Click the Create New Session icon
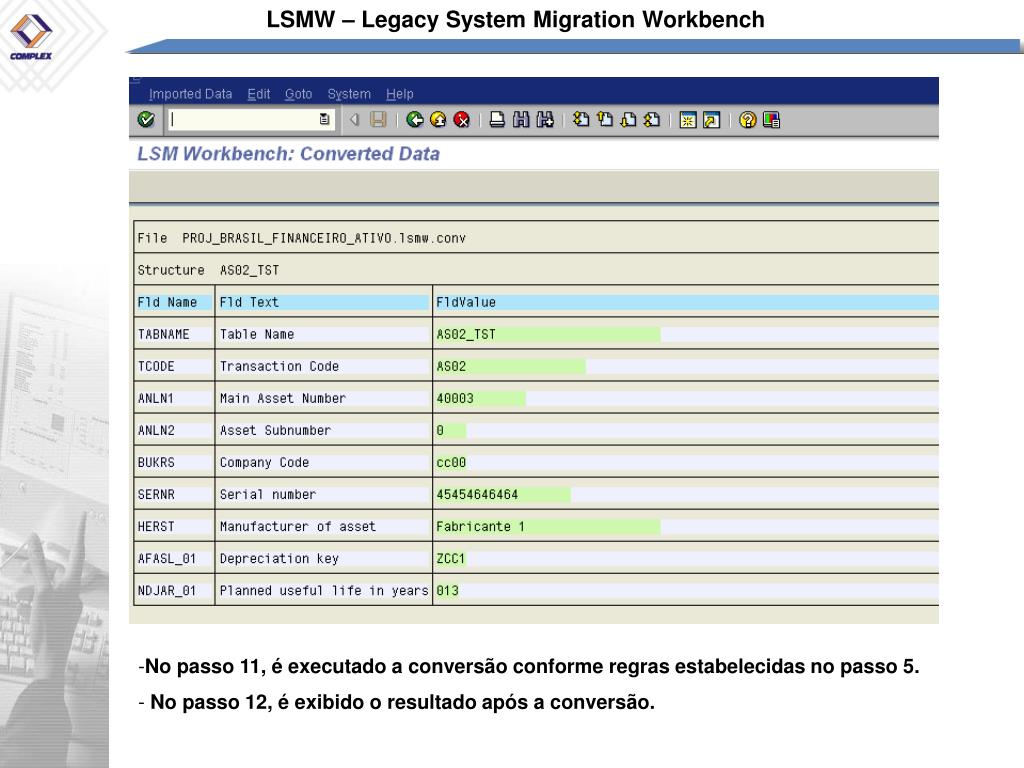Screen dimensions: 1024x768 click(x=688, y=120)
